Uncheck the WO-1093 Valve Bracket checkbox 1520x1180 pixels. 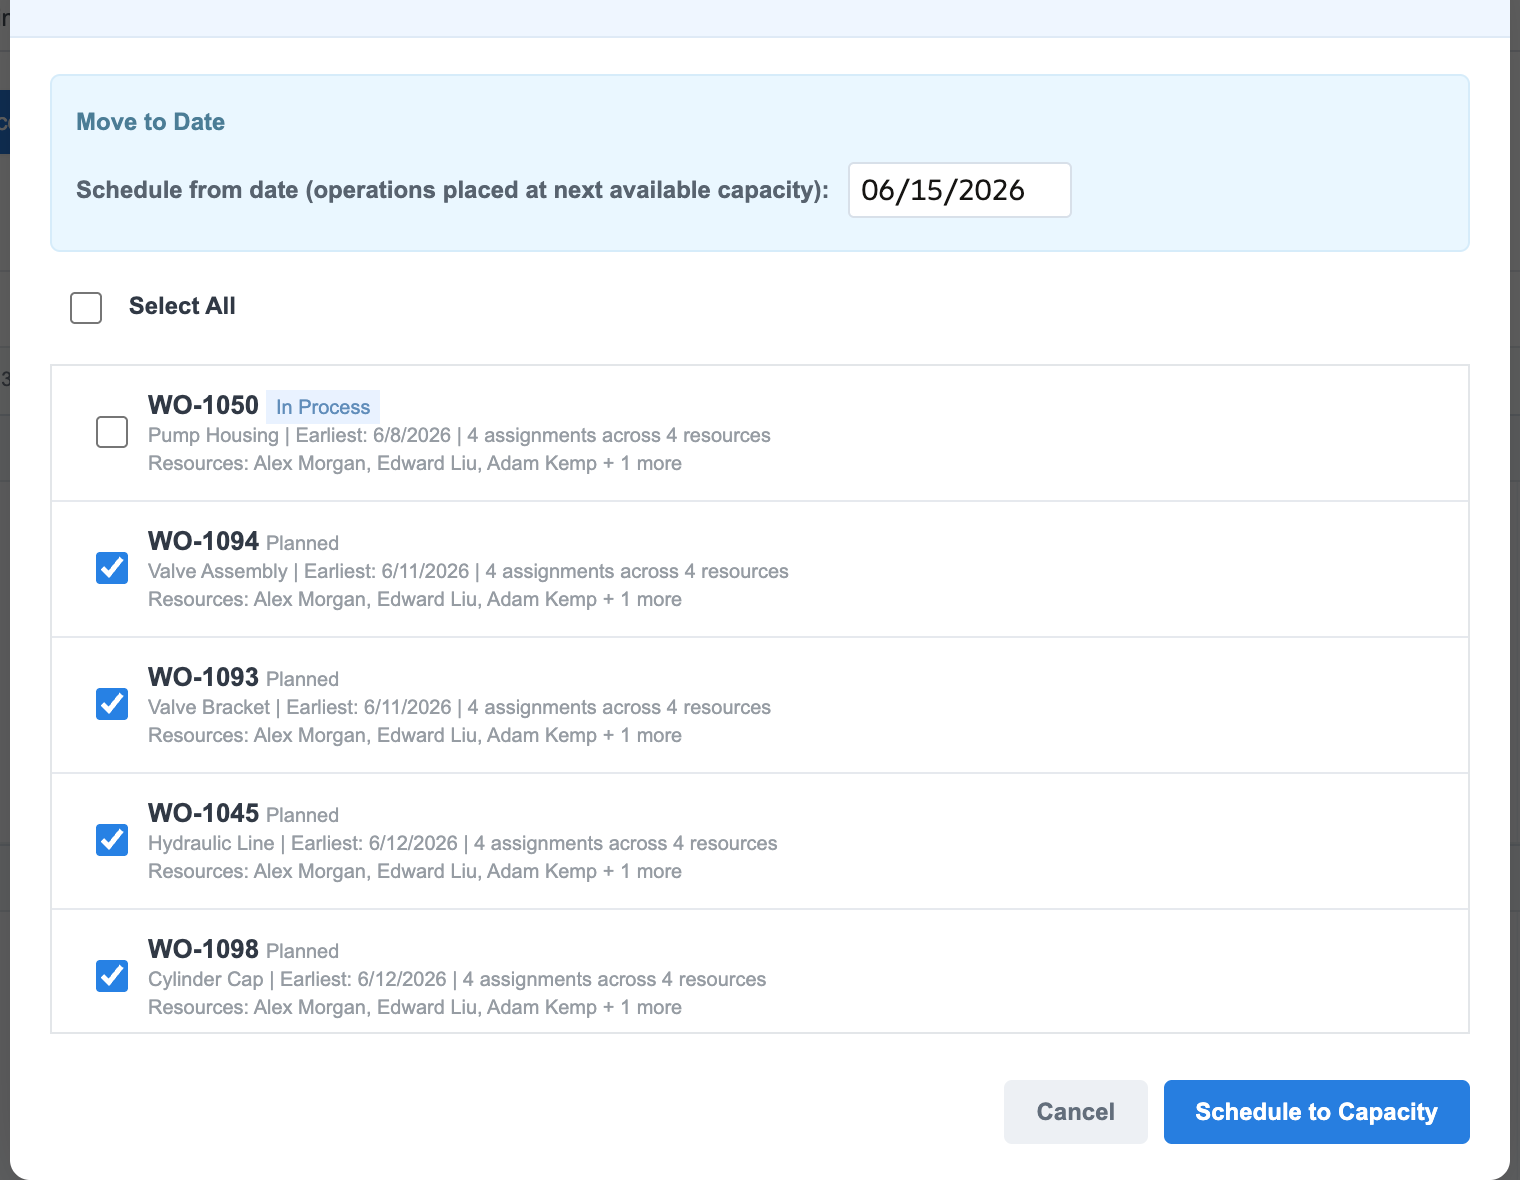coord(112,704)
